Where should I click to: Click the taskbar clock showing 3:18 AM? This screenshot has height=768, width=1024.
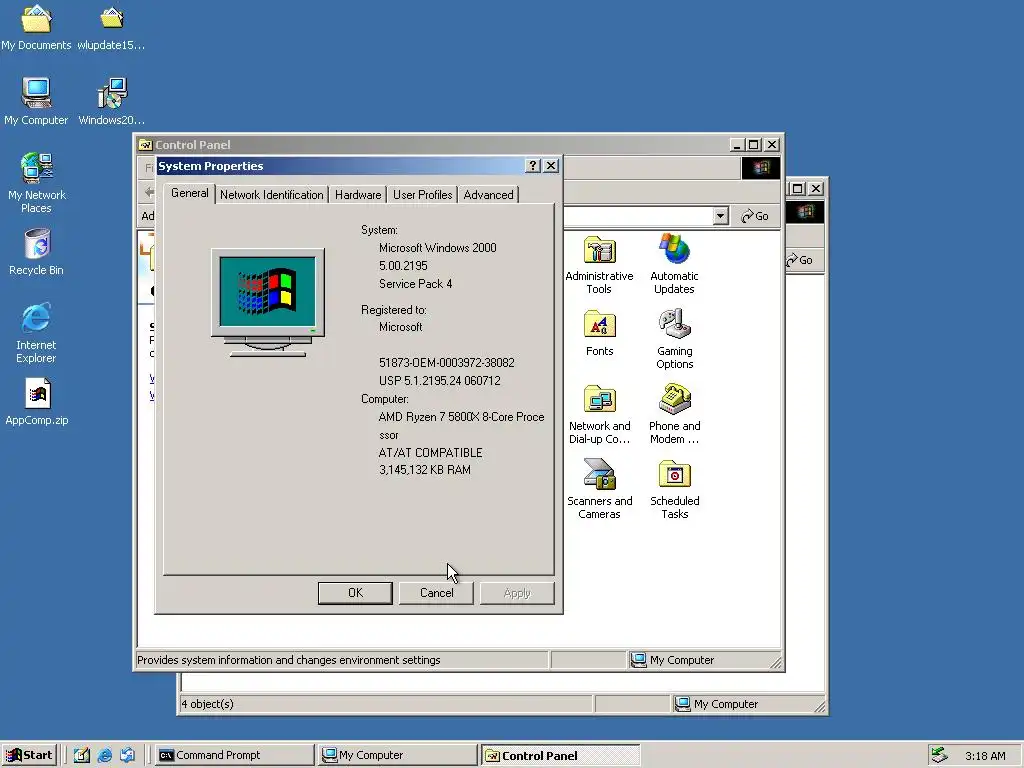tap(985, 756)
